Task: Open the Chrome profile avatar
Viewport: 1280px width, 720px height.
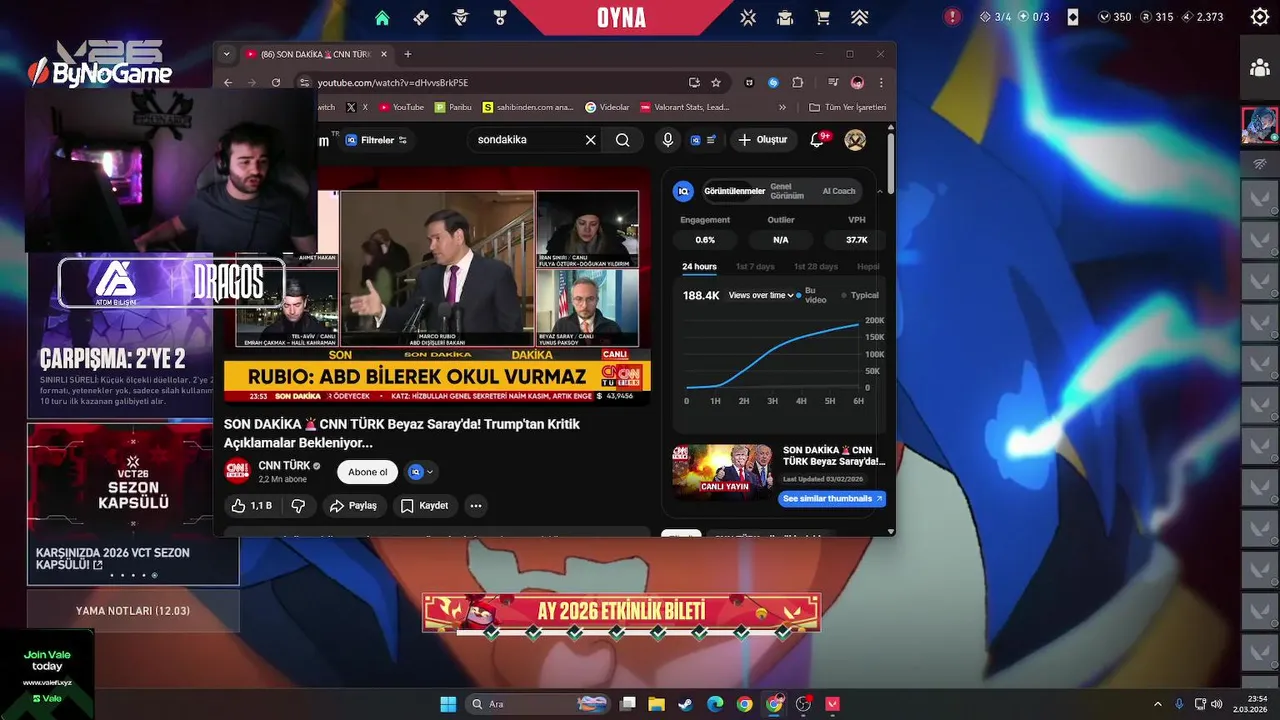Action: [857, 82]
